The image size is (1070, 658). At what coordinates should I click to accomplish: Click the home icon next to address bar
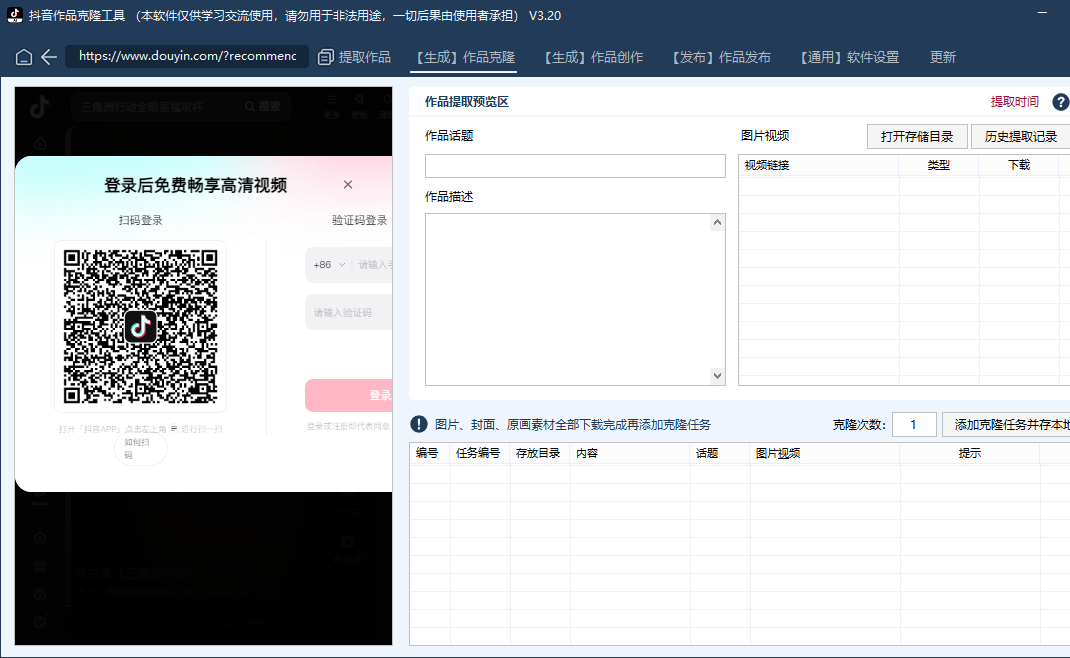(23, 57)
